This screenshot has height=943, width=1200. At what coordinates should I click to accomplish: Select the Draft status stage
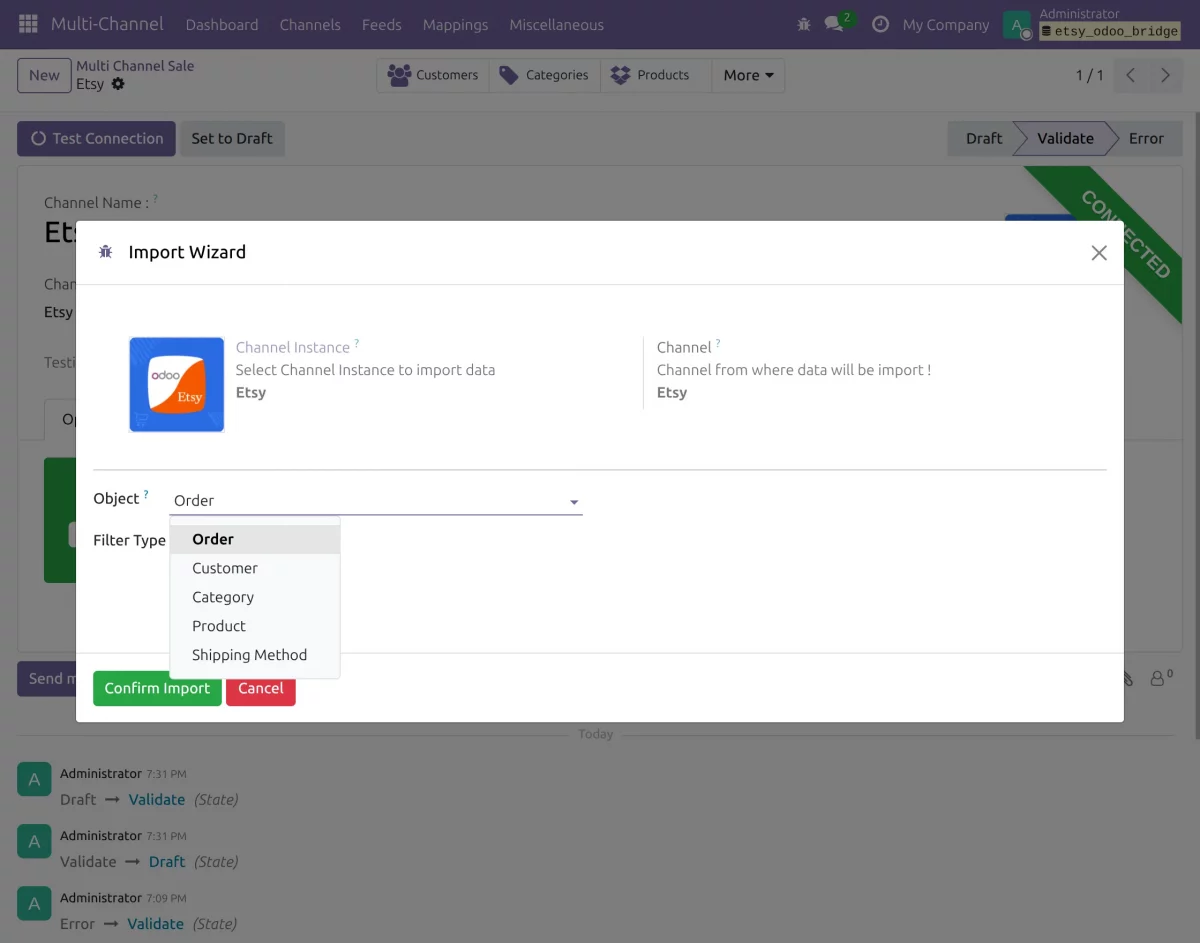point(983,139)
